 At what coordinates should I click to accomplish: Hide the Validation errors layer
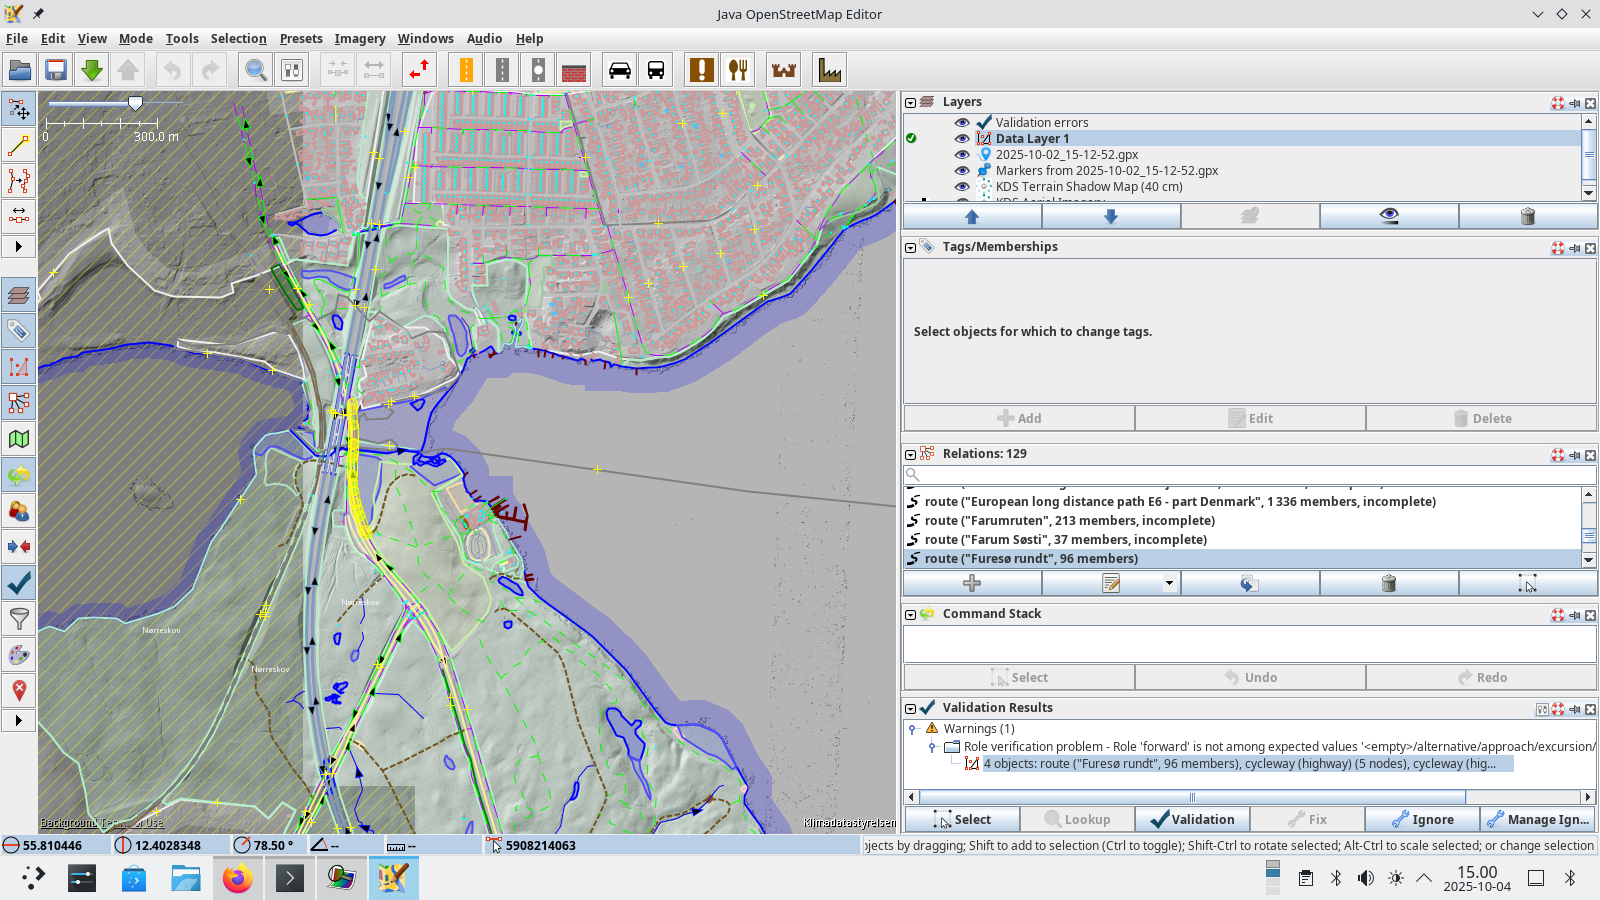[x=962, y=123]
